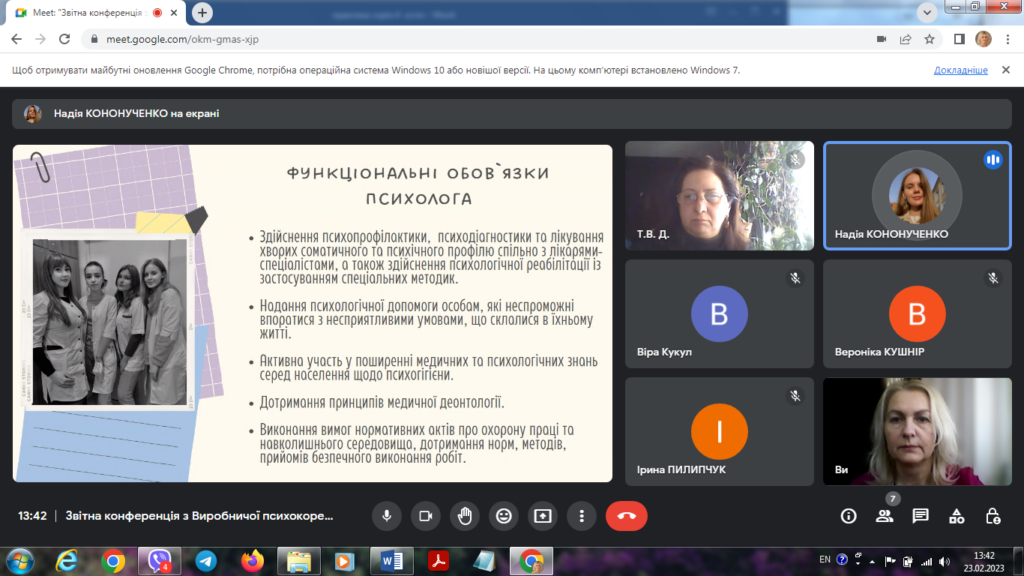This screenshot has width=1024, height=576.
Task: Open the three-dot more options menu
Action: [x=582, y=516]
